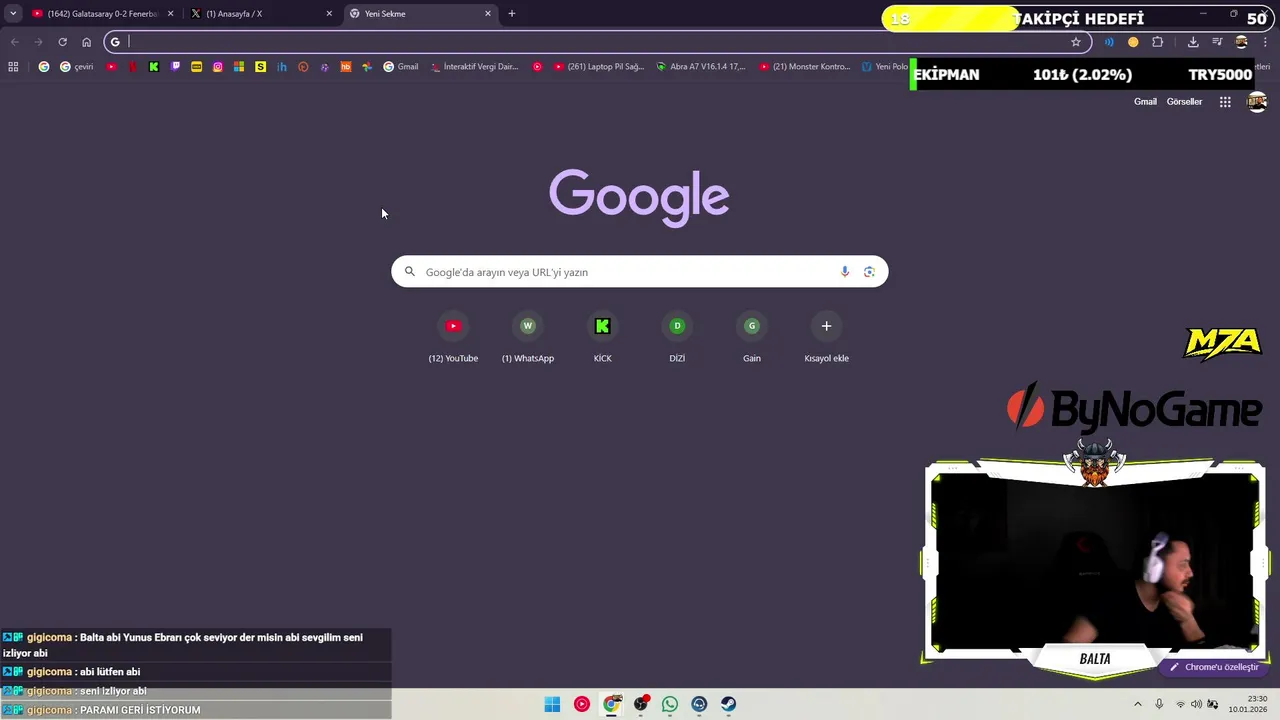Open the orange hb bookmark icon
This screenshot has width=1280, height=720.
pos(346,67)
